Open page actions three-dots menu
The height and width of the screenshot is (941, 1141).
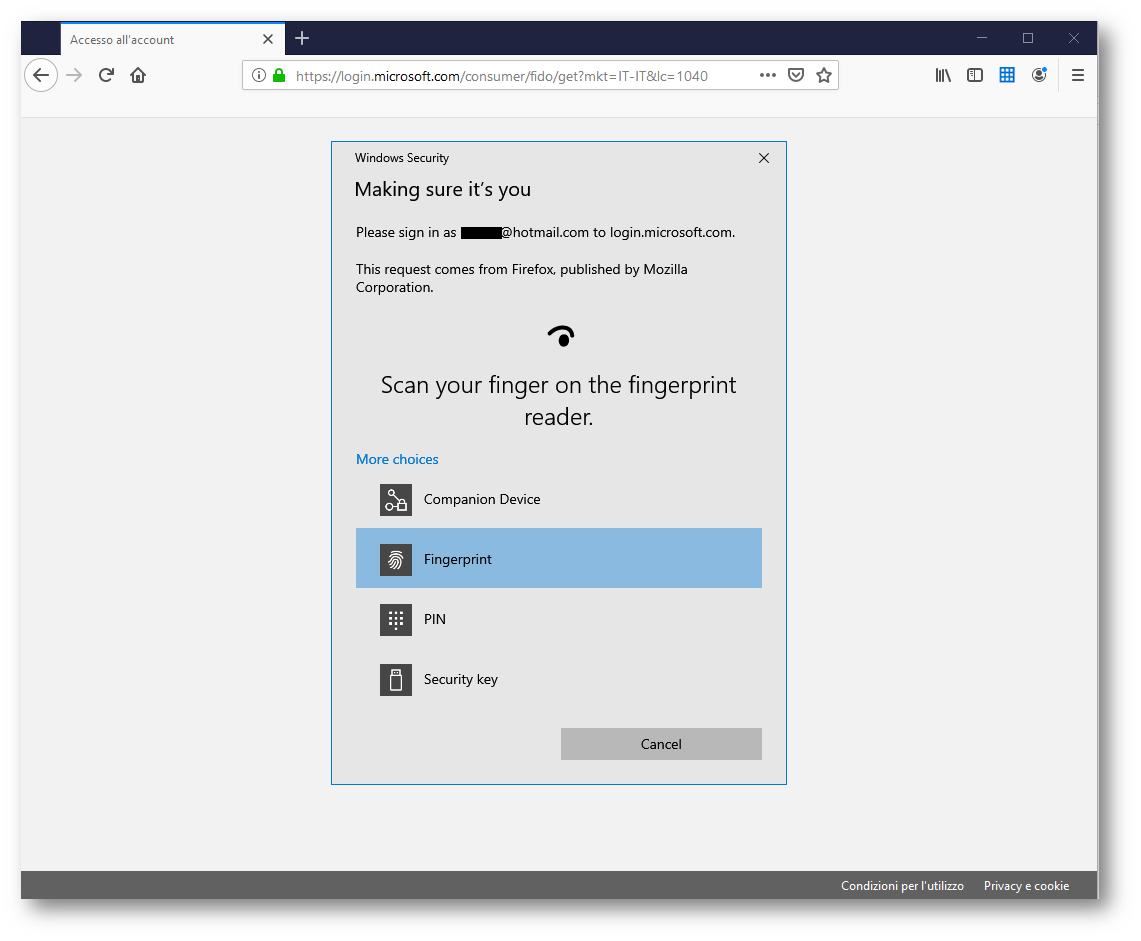(768, 75)
